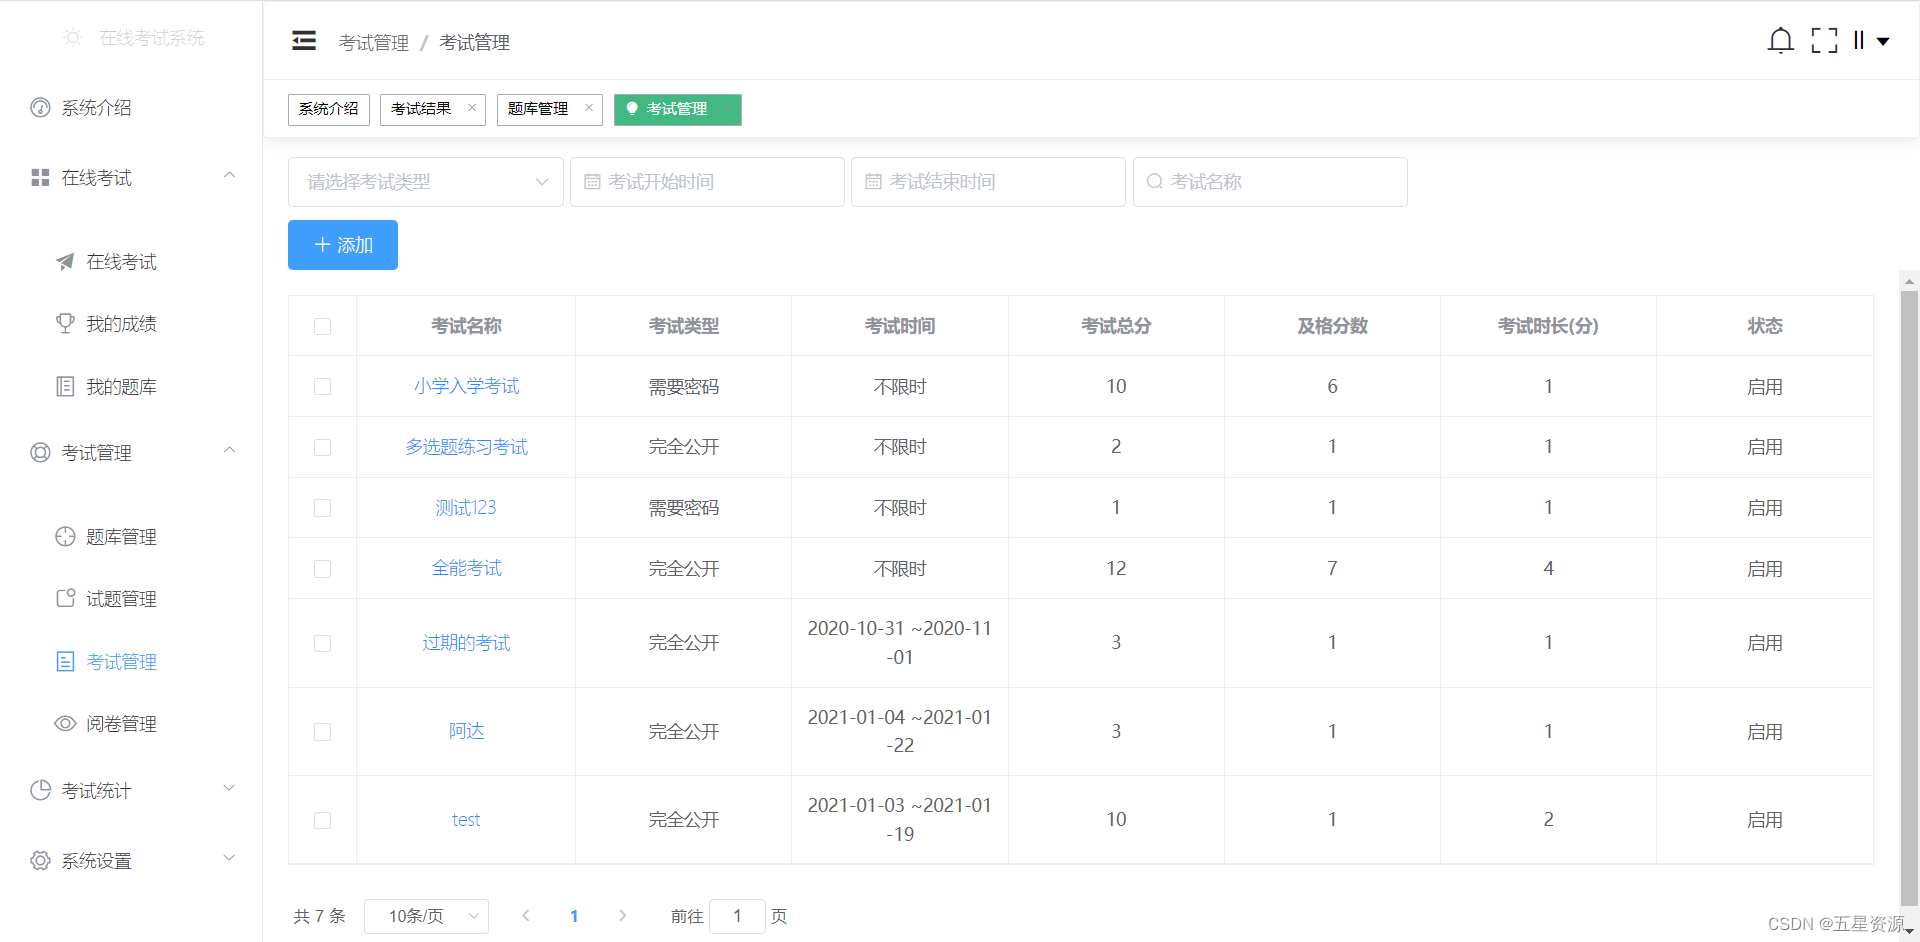The image size is (1920, 942).
Task: Click the calendar icon in 考试结束时间 field
Action: [x=873, y=182]
